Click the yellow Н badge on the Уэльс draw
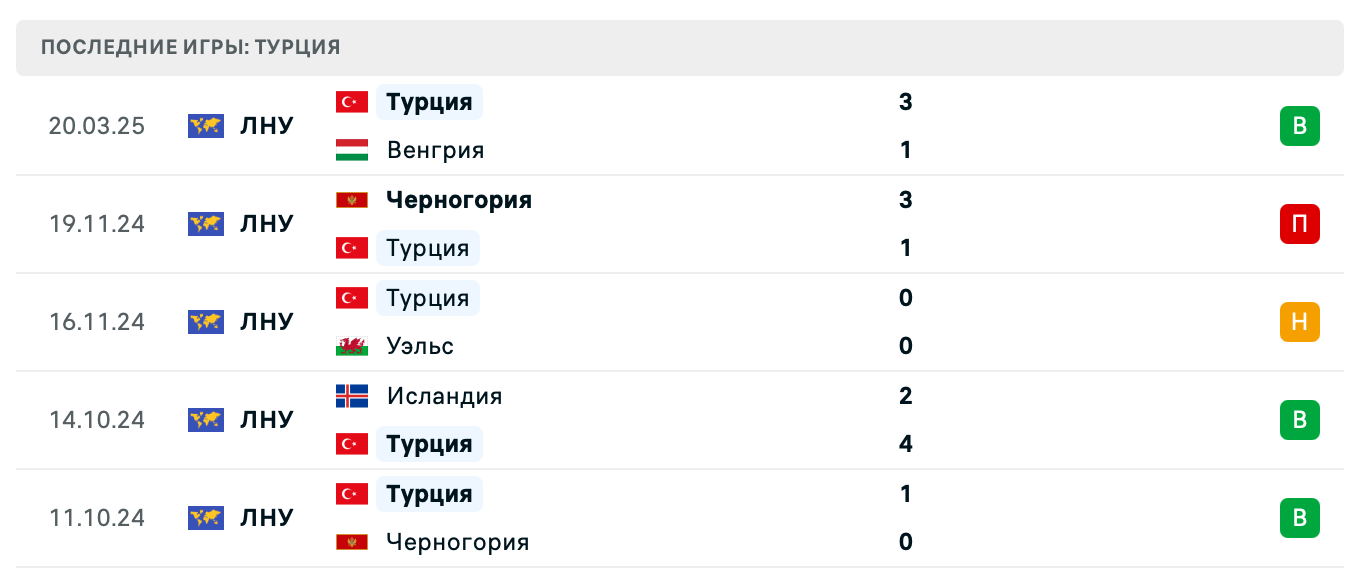Image resolution: width=1360 pixels, height=584 pixels. coord(1299,322)
